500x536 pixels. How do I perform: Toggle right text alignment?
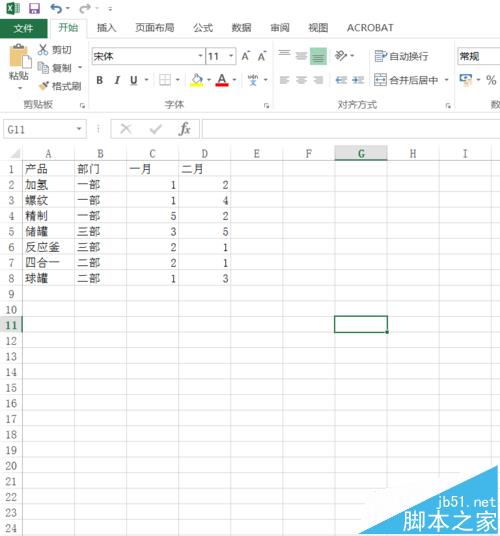[318, 80]
